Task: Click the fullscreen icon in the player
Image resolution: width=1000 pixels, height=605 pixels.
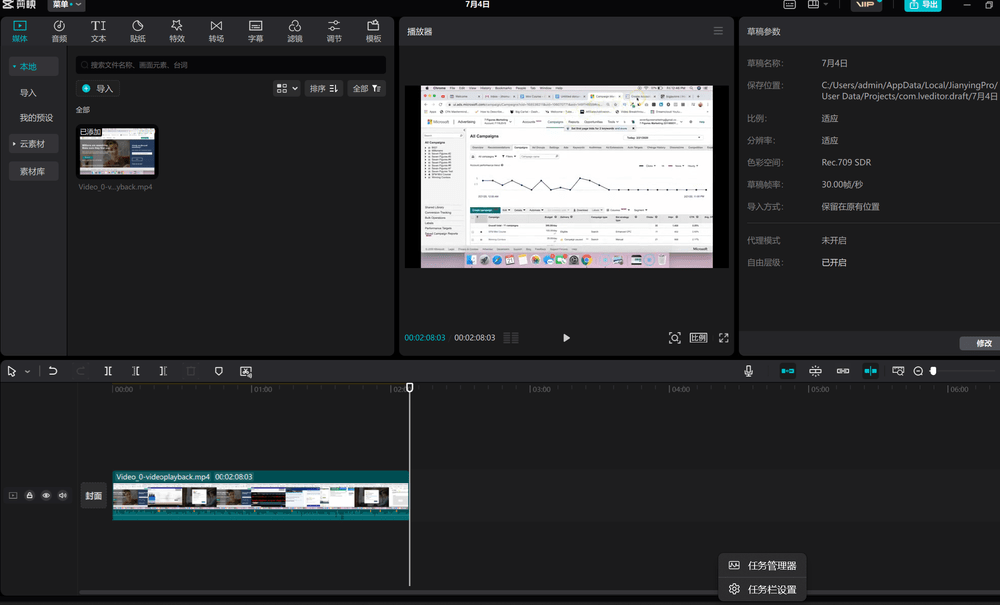Action: [x=724, y=338]
